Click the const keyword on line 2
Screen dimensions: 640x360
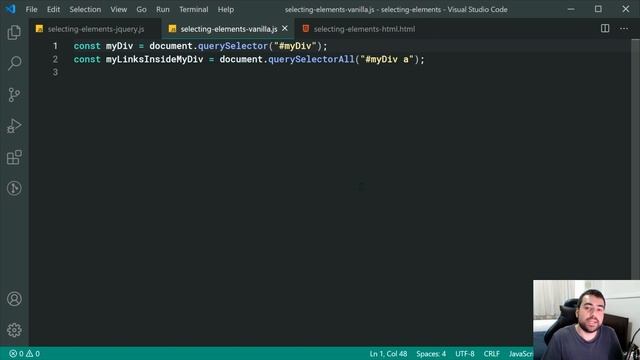pyautogui.click(x=87, y=59)
